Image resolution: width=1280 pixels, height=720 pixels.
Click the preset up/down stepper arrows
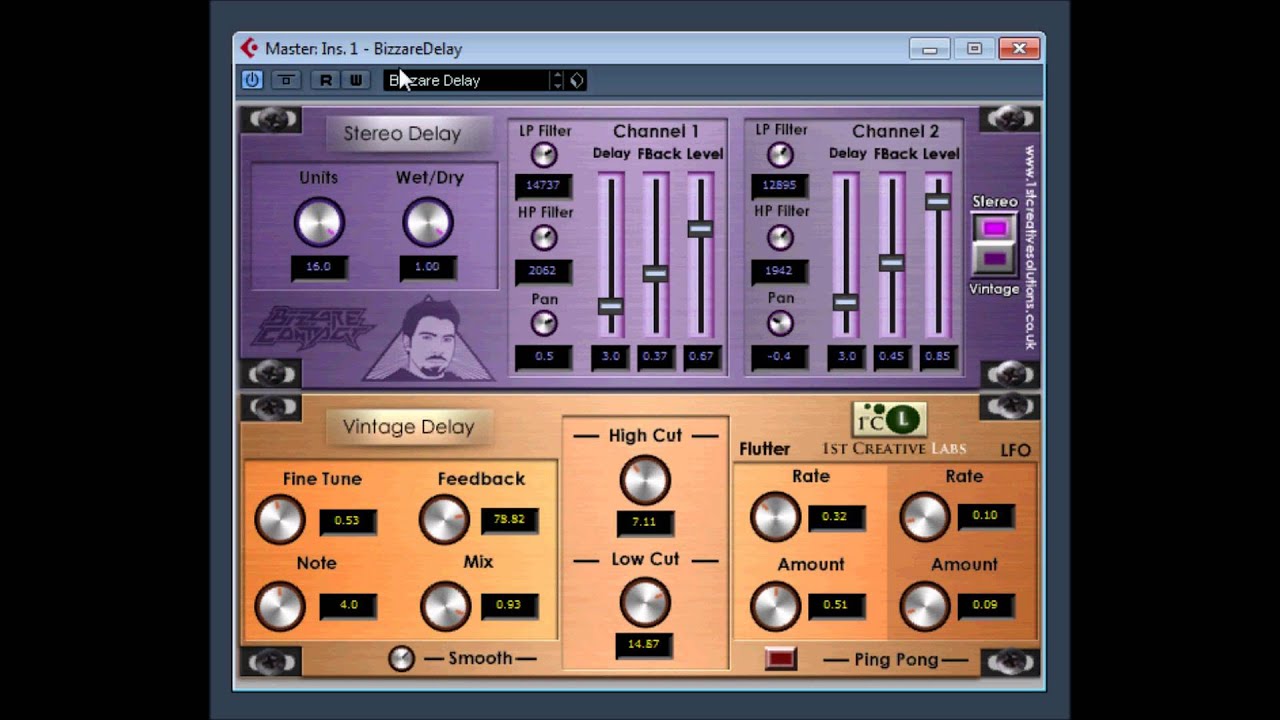coord(558,80)
